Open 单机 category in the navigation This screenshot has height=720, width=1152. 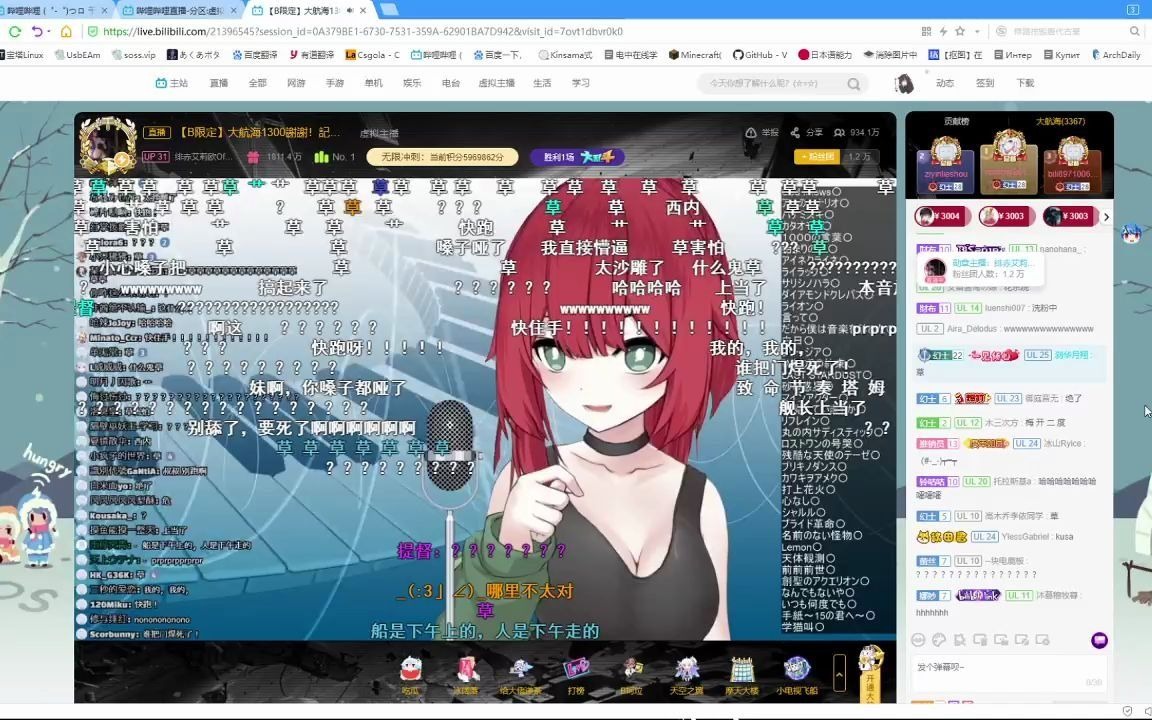pyautogui.click(x=373, y=83)
